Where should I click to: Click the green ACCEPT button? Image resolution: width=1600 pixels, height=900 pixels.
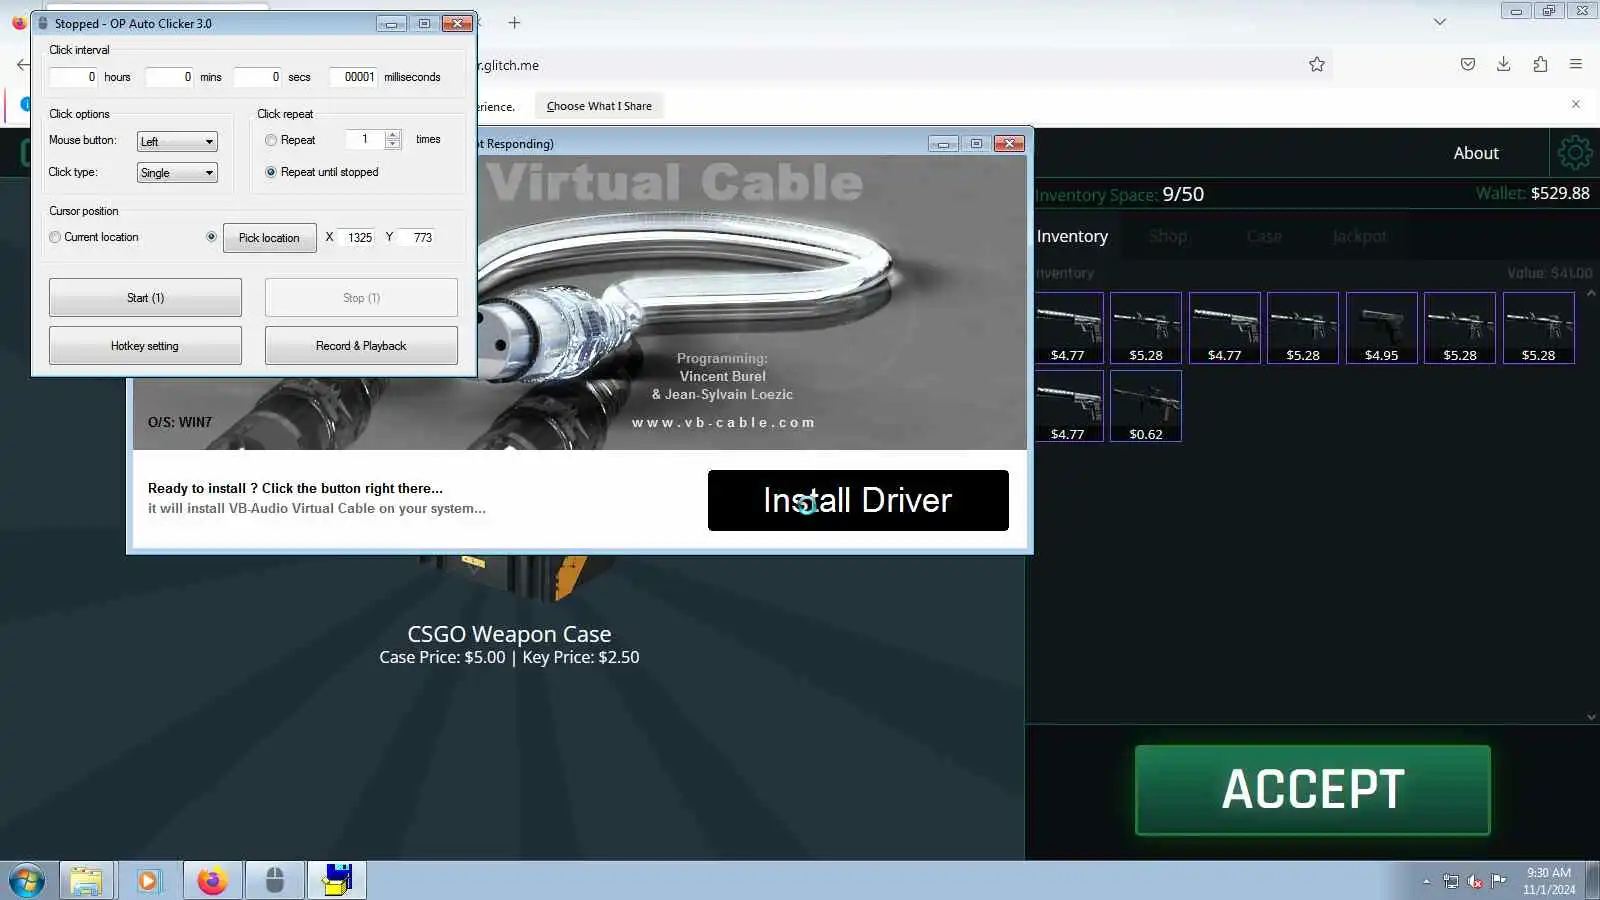[x=1313, y=790]
